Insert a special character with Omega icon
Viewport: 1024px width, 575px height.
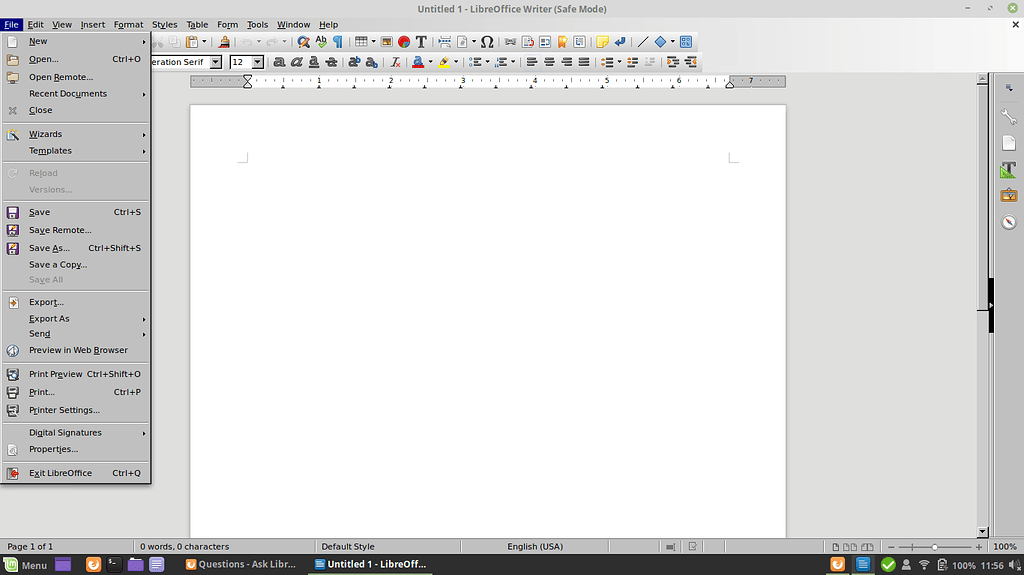click(x=487, y=42)
